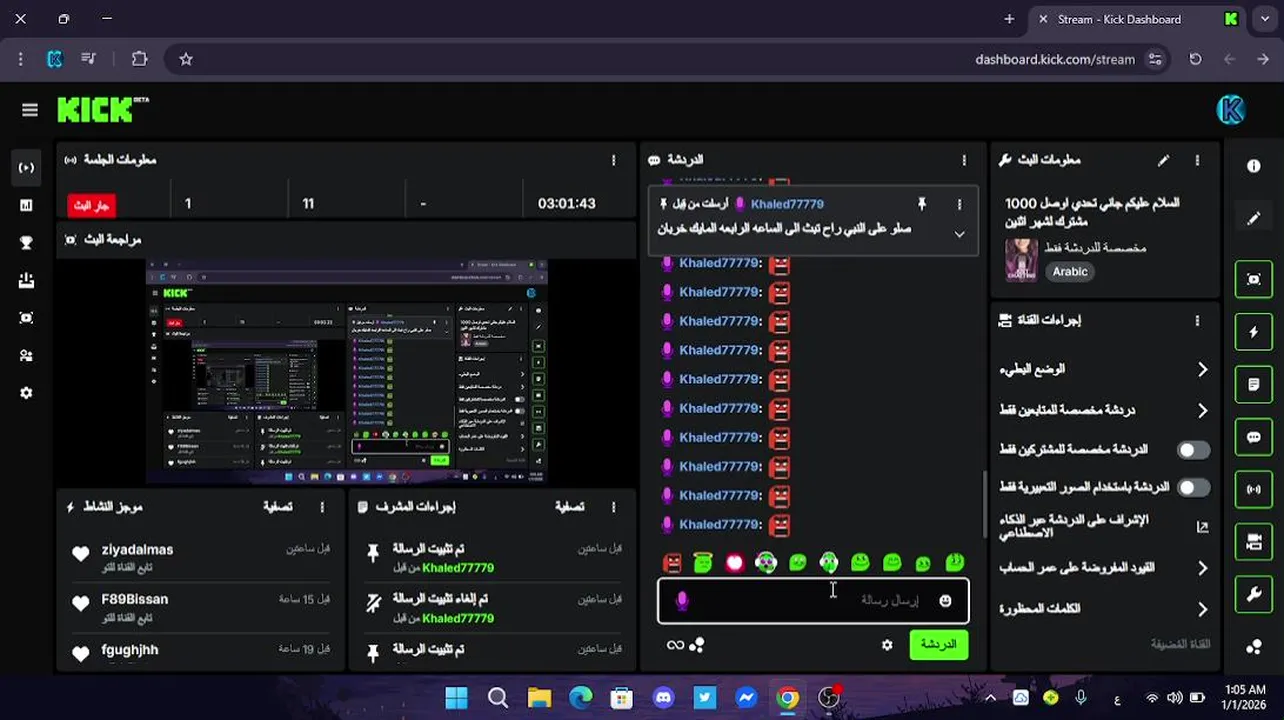Toggle the notes page widget in right bar

pyautogui.click(x=1254, y=384)
